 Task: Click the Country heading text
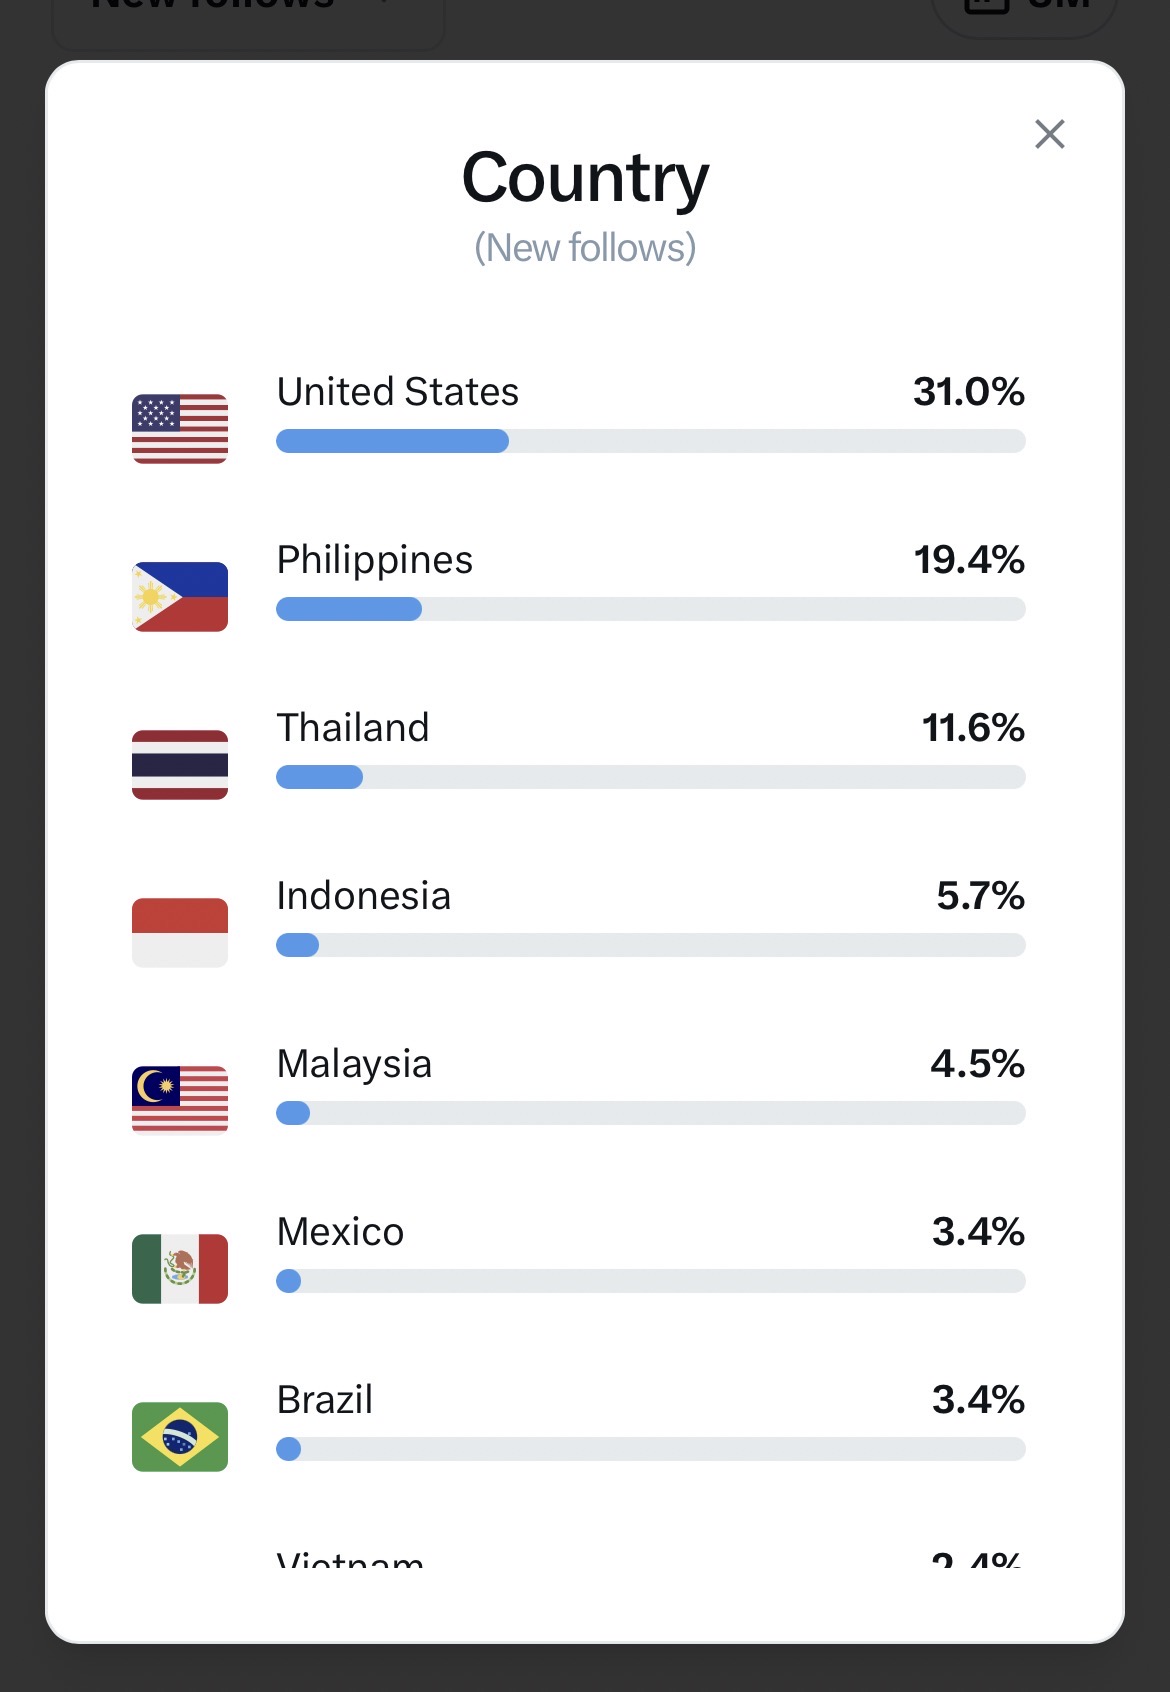coord(585,178)
